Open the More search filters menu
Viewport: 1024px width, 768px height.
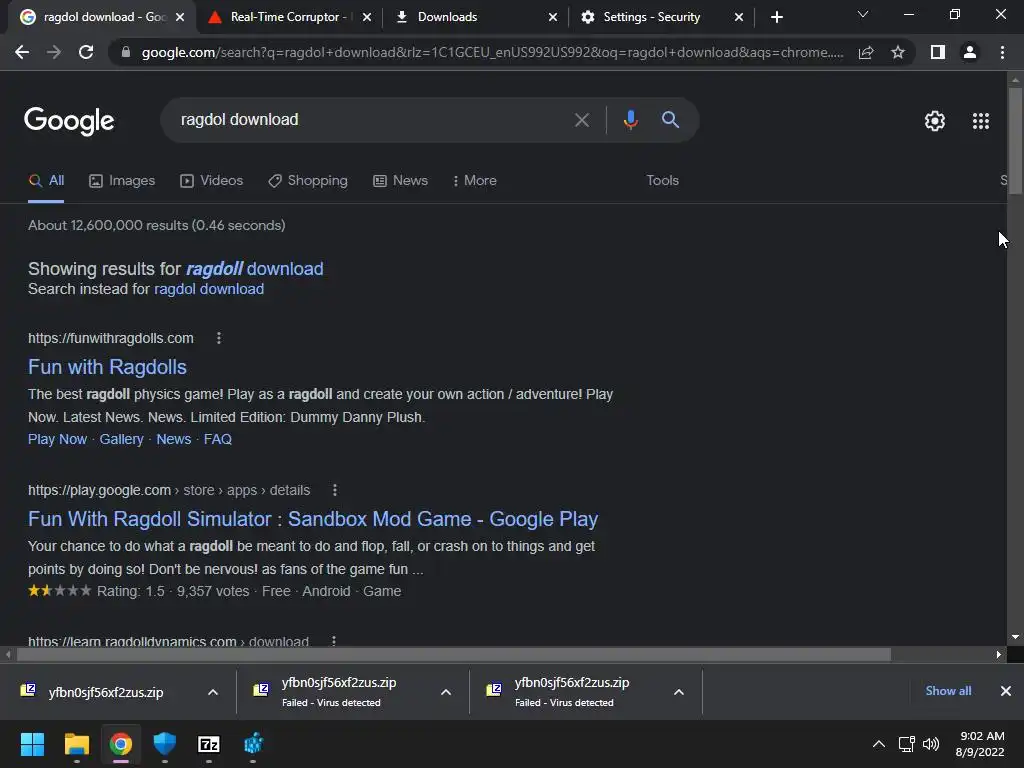pos(474,181)
